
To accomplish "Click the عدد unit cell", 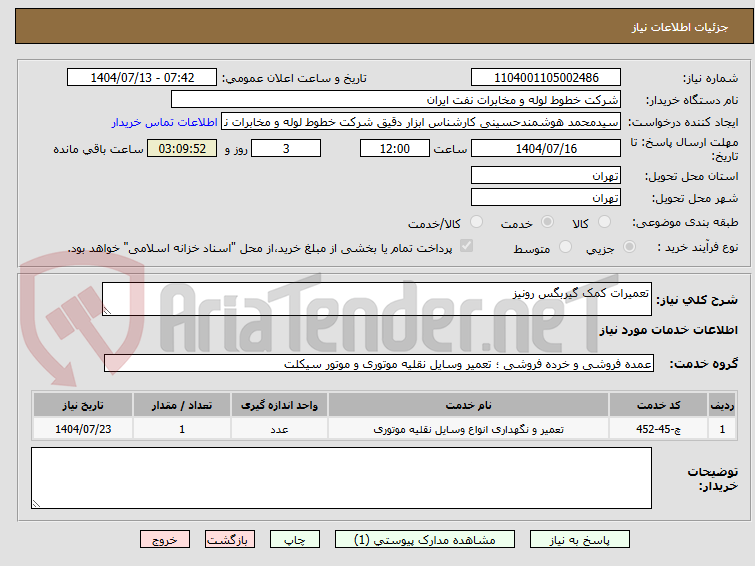I will (279, 429).
